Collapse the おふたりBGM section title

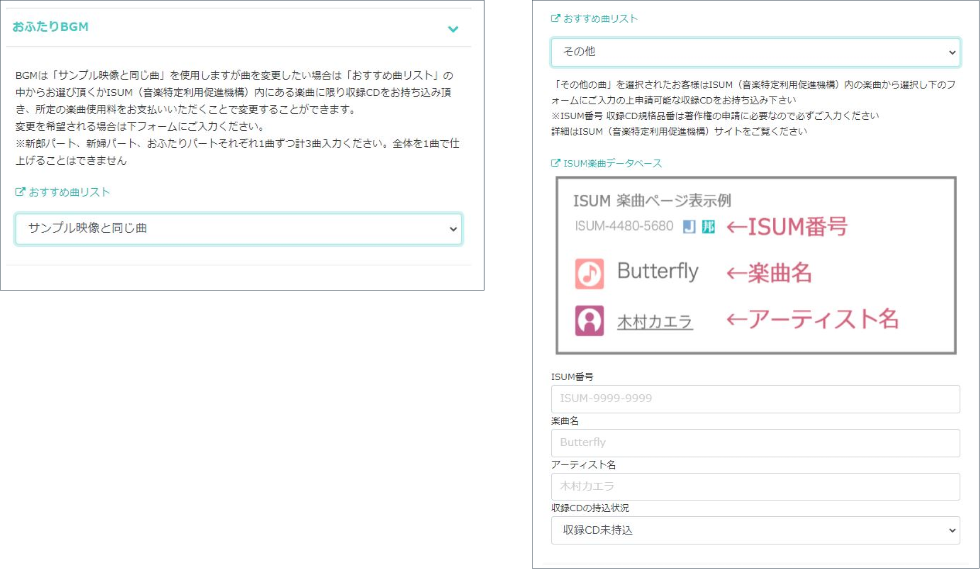click(x=50, y=27)
